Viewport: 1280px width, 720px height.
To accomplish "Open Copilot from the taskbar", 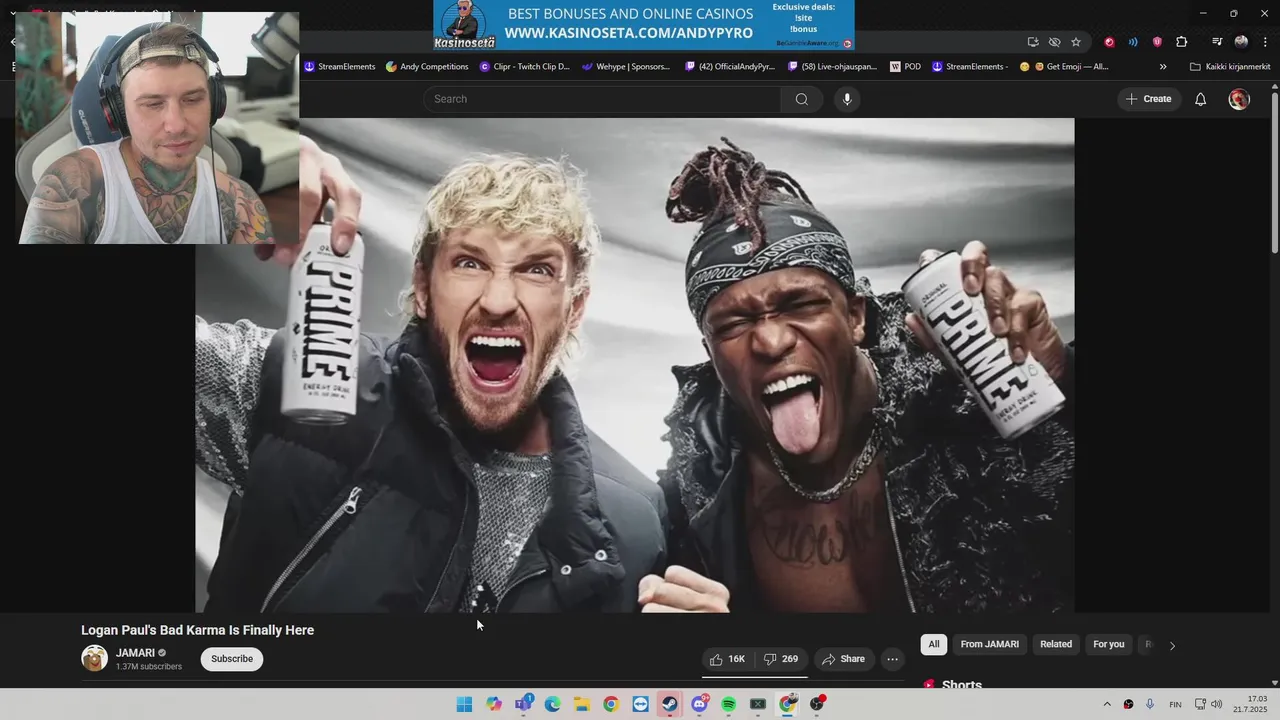I will tap(494, 704).
